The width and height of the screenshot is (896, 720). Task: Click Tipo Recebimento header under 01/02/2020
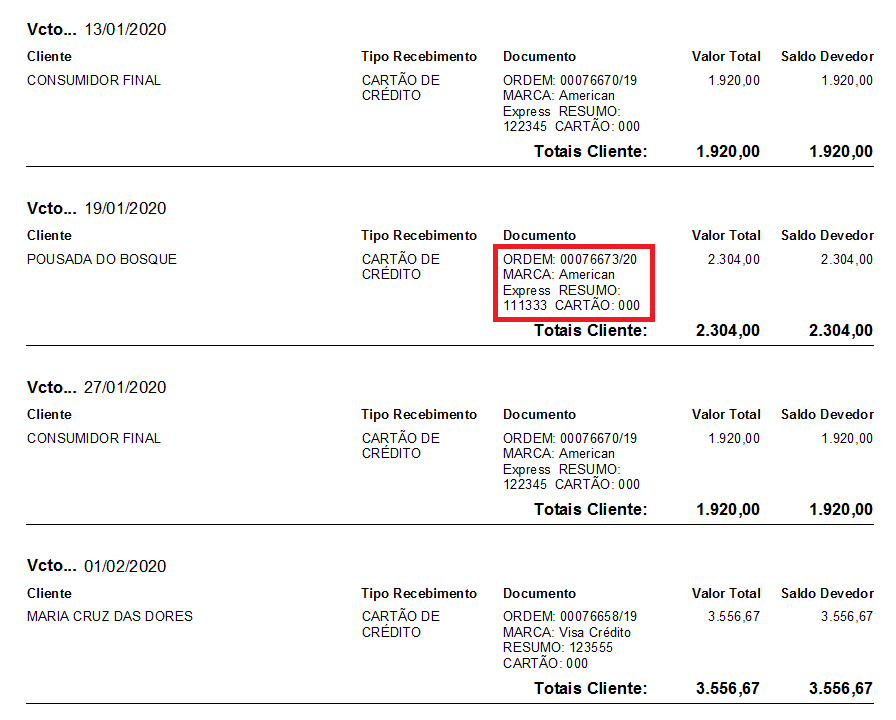click(419, 593)
